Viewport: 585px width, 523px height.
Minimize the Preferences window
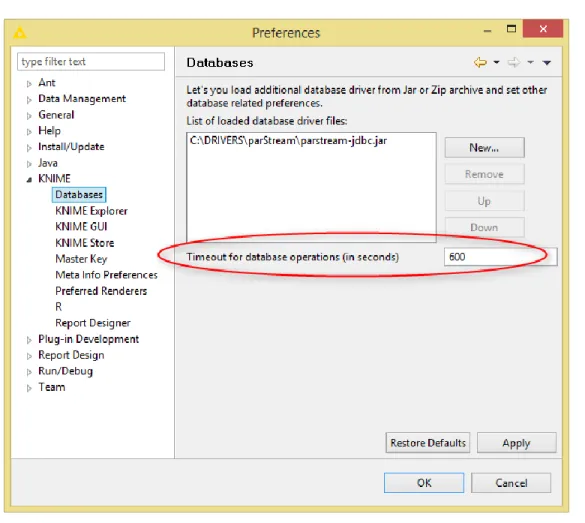point(487,31)
